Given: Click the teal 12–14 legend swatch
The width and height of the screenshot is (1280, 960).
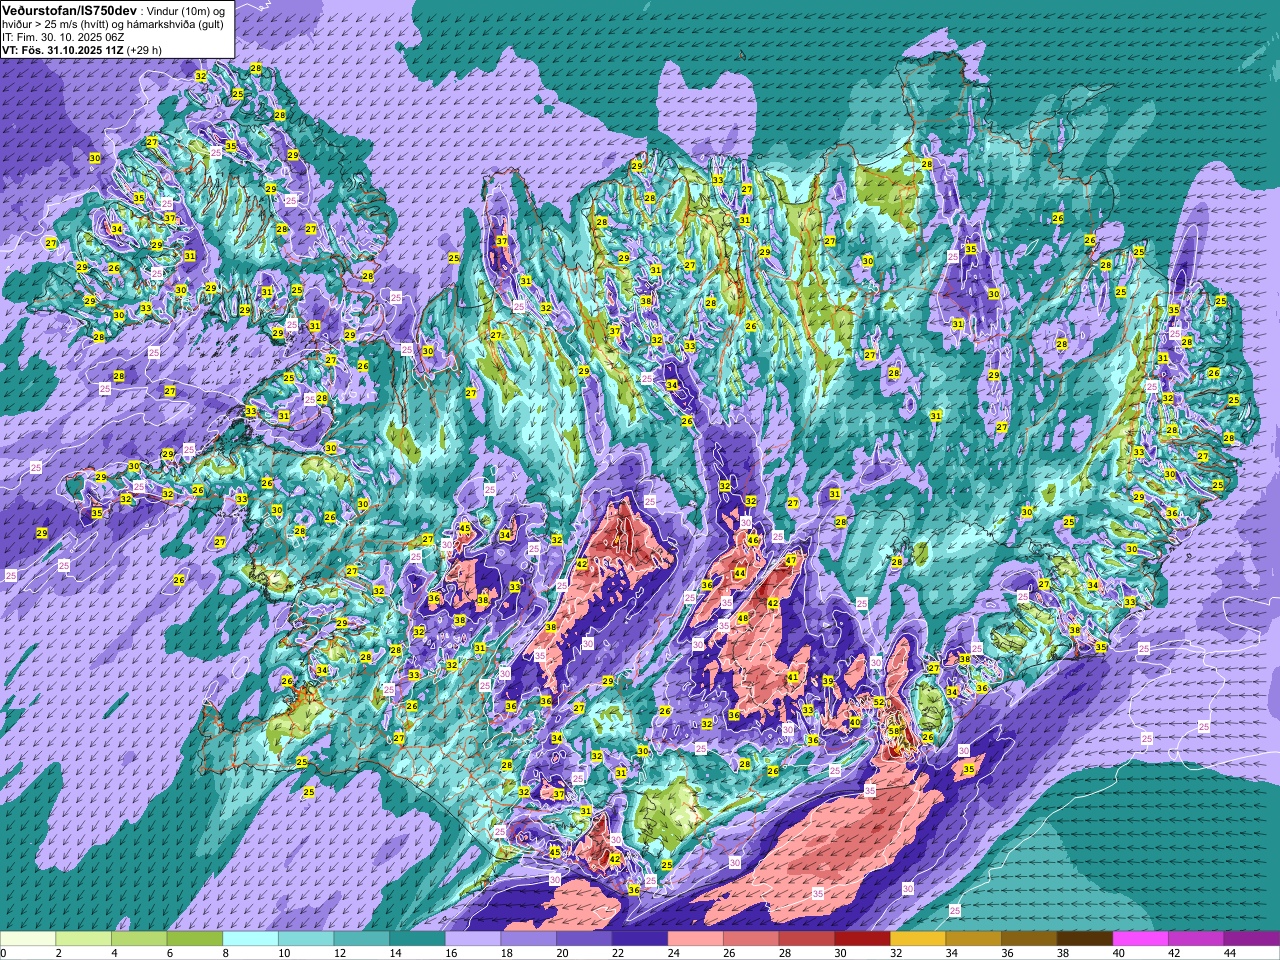Looking at the screenshot, I should click(x=362, y=939).
